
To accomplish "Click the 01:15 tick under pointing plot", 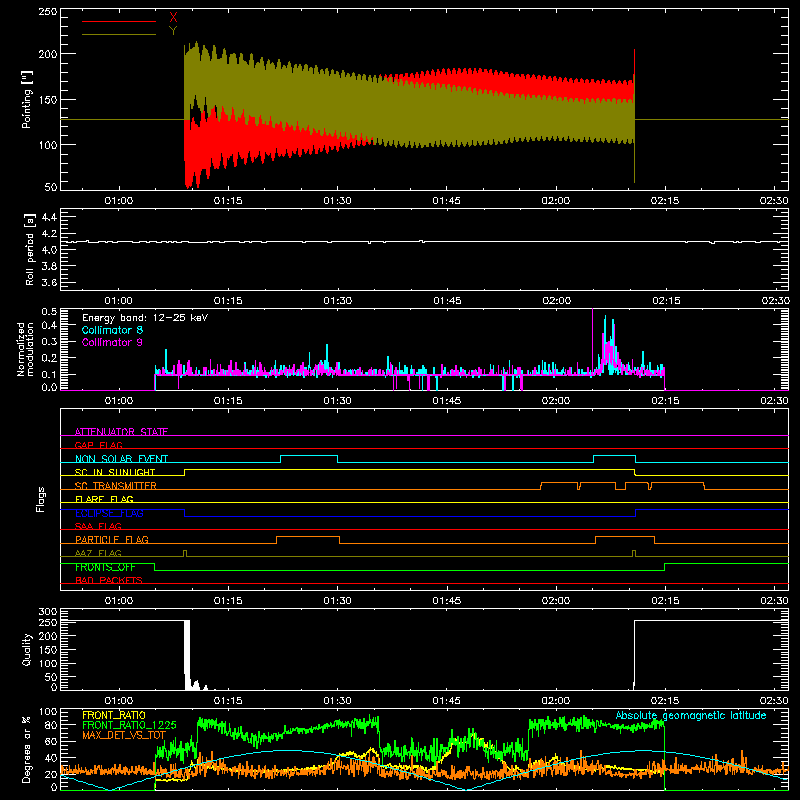I will pos(228,201).
